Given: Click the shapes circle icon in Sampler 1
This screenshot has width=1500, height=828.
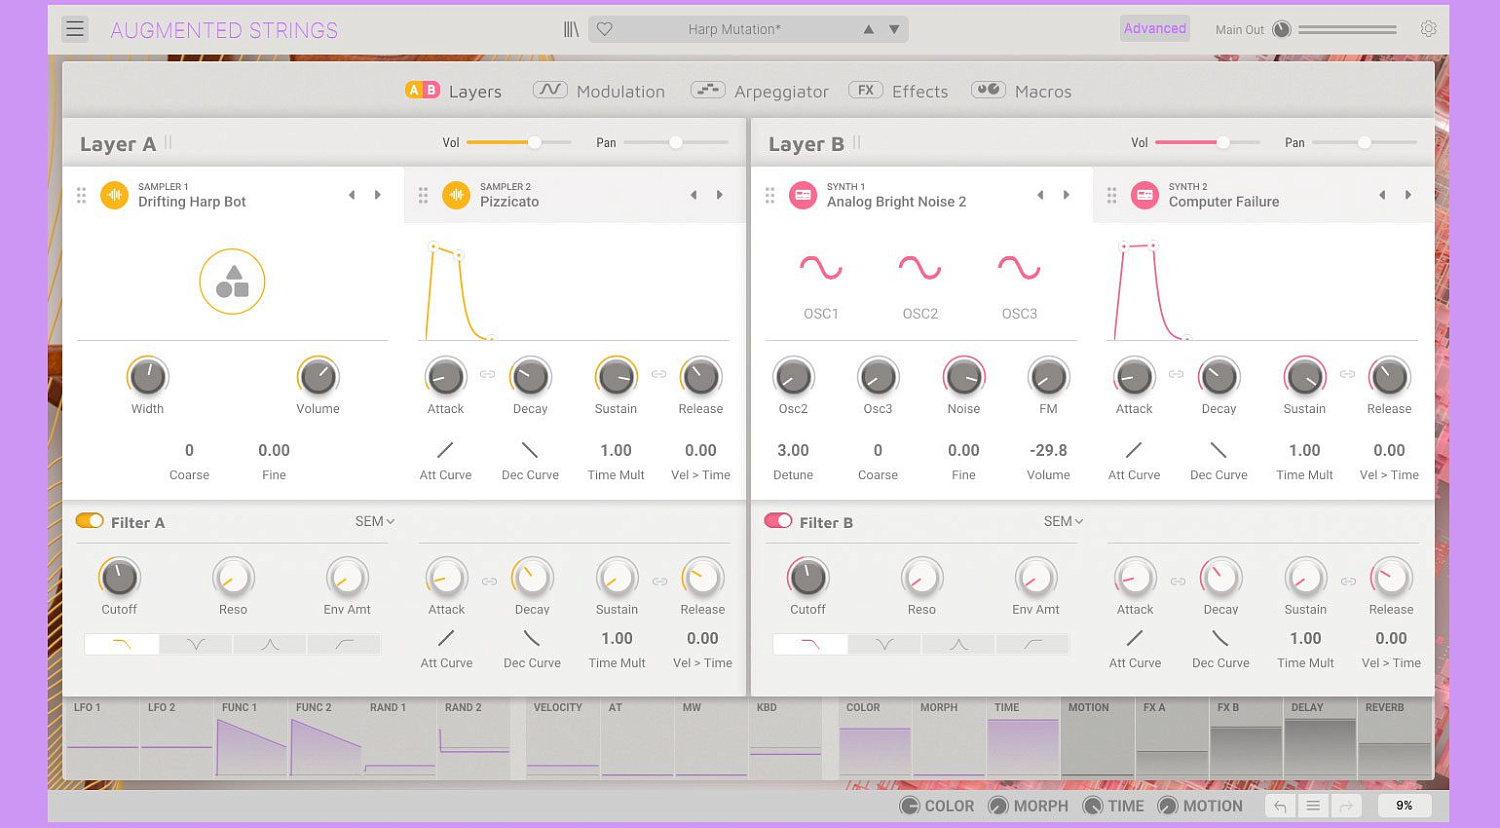Looking at the screenshot, I should [x=232, y=282].
